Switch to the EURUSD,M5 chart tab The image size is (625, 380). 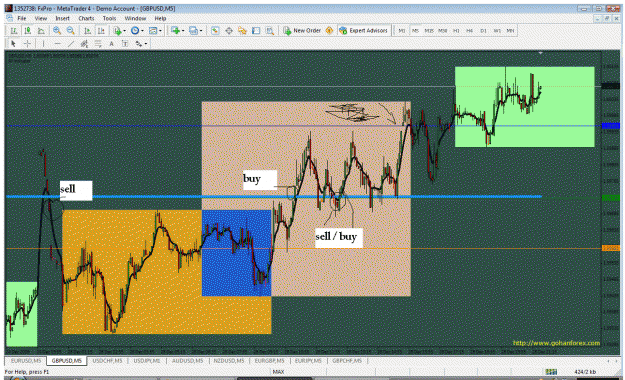tap(26, 361)
